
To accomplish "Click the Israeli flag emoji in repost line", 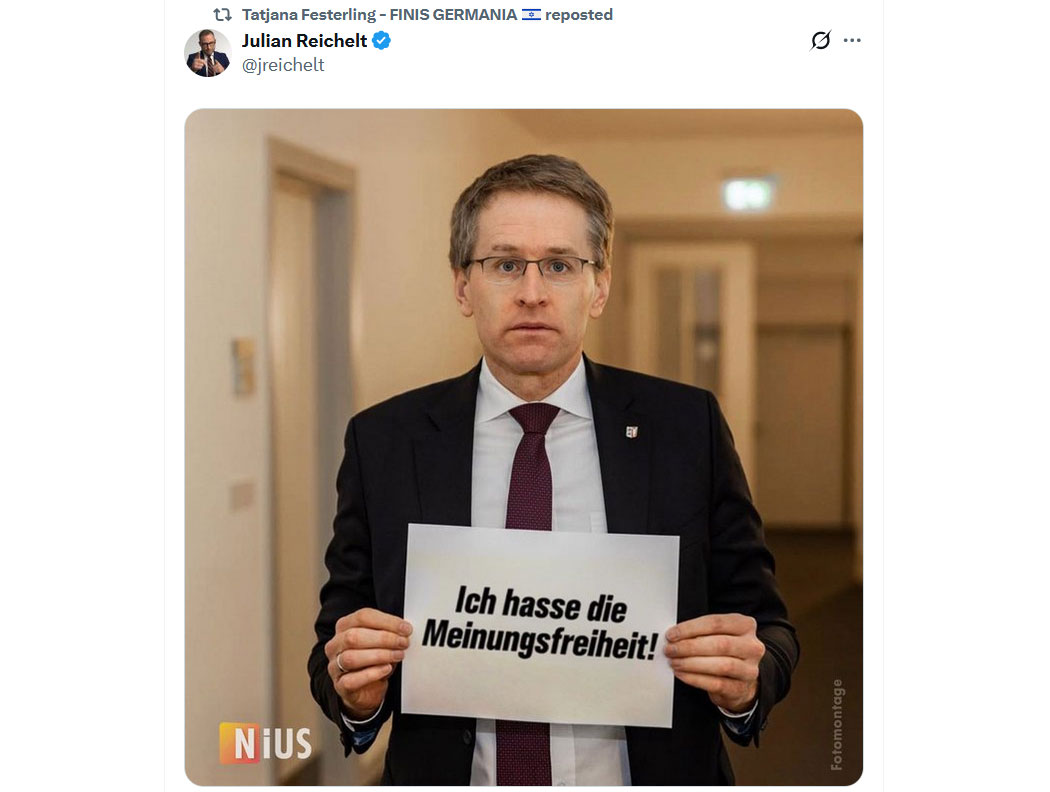I will tap(531, 15).
